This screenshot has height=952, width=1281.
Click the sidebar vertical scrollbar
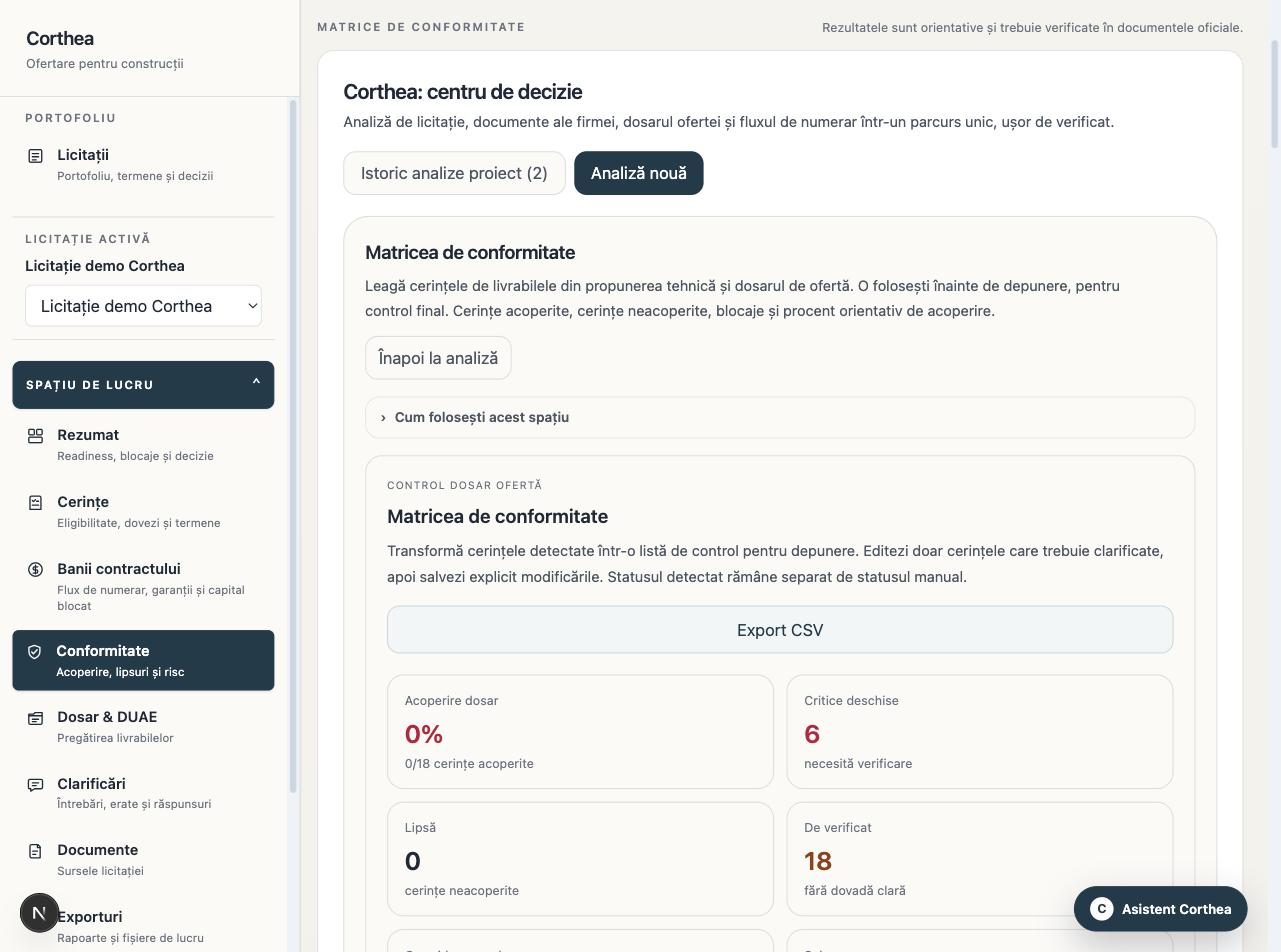(x=293, y=446)
